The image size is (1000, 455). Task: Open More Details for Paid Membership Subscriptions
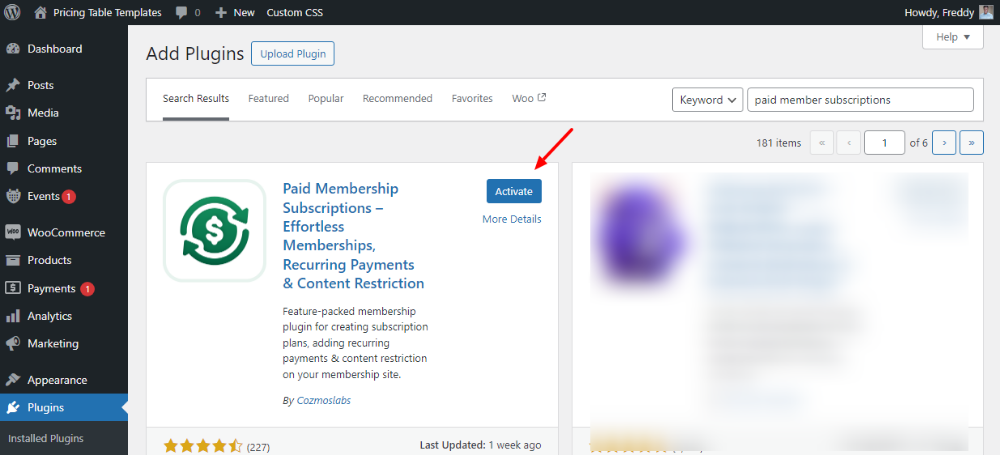512,219
